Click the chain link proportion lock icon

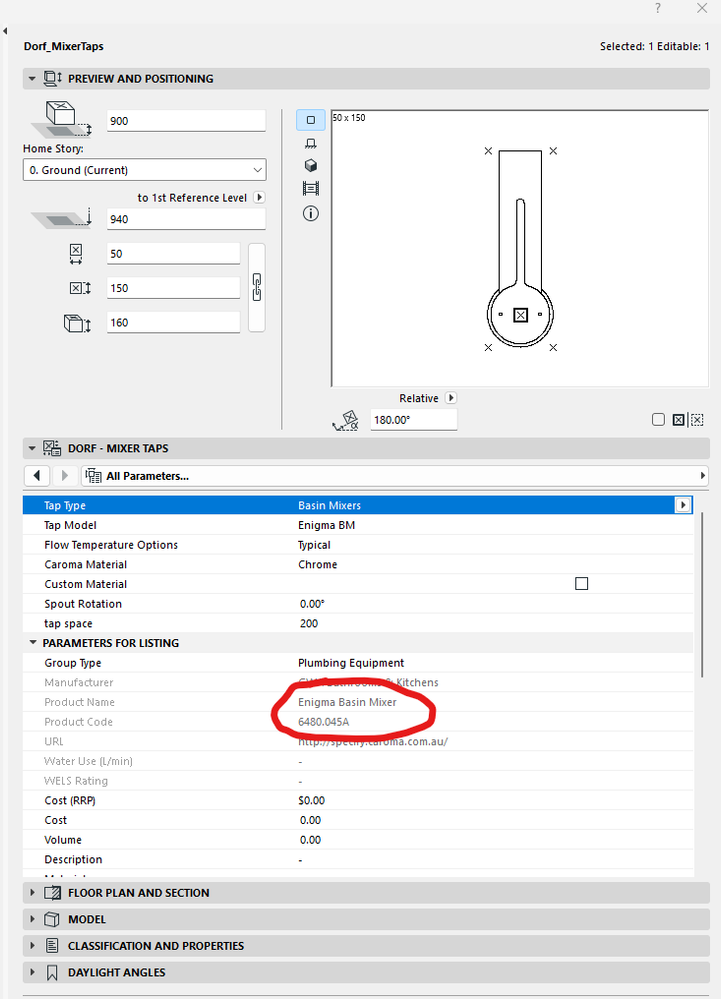[257, 287]
